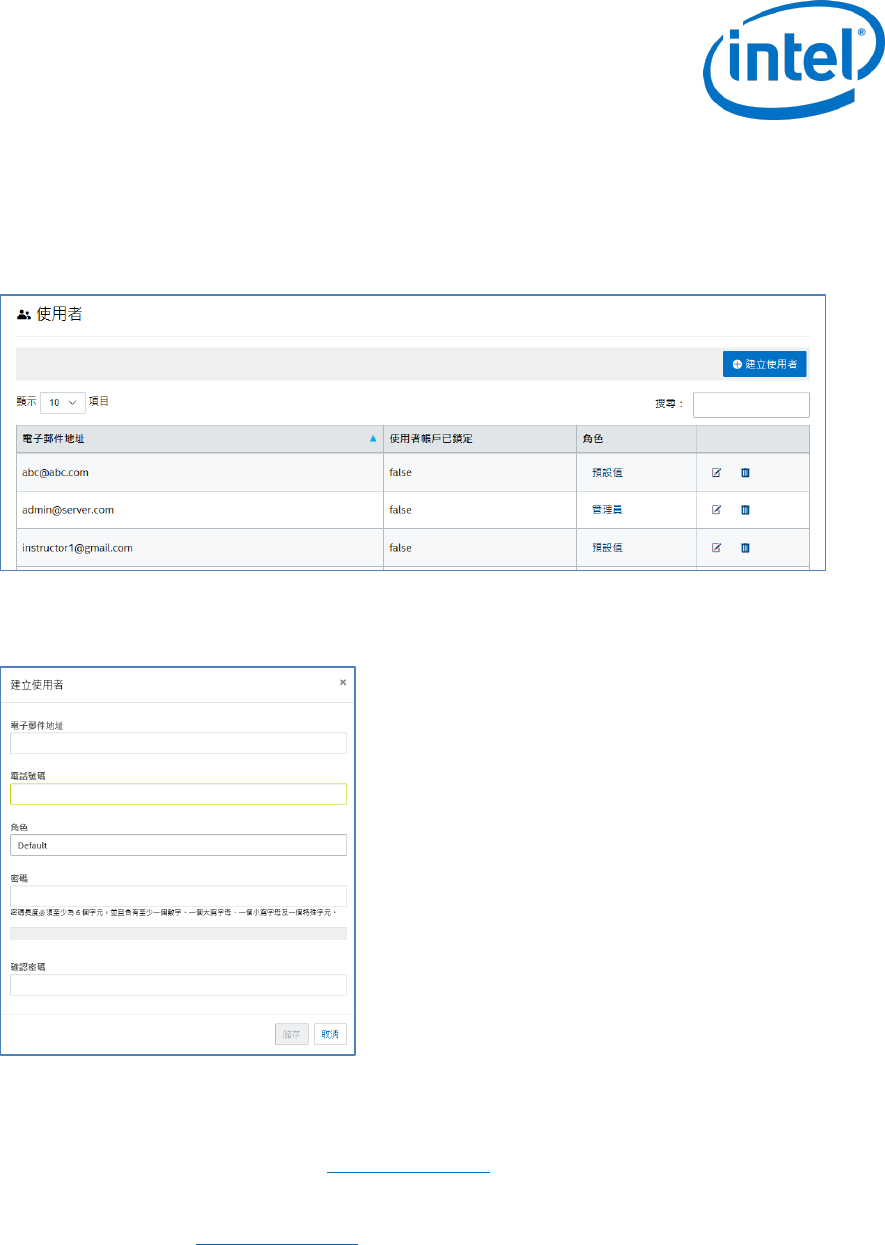Click the 電話號碼 input field

coord(178,794)
